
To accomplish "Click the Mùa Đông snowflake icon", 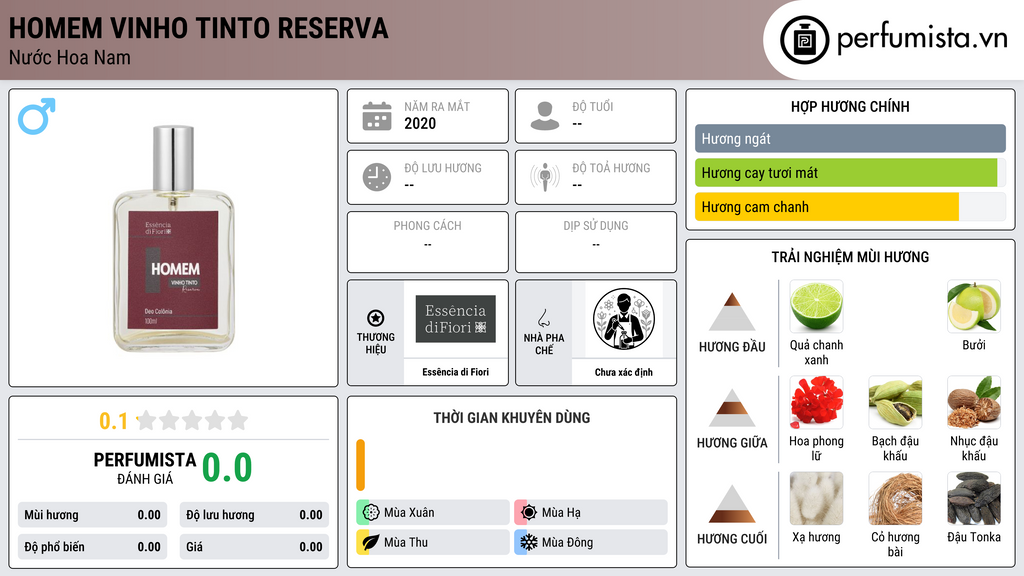I will (x=529, y=542).
